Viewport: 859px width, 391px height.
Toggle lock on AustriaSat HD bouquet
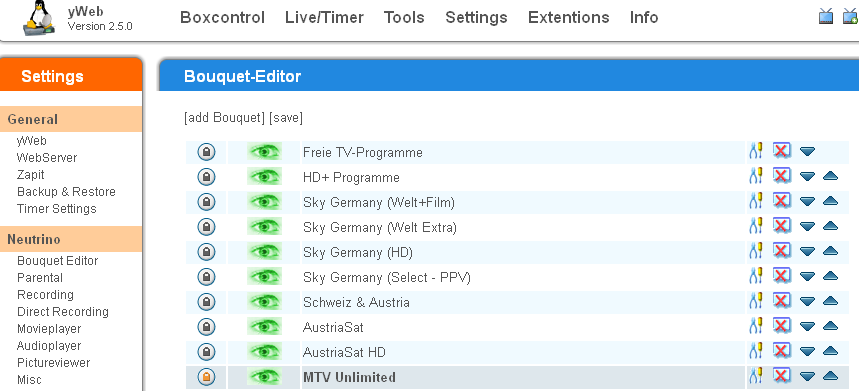[207, 352]
